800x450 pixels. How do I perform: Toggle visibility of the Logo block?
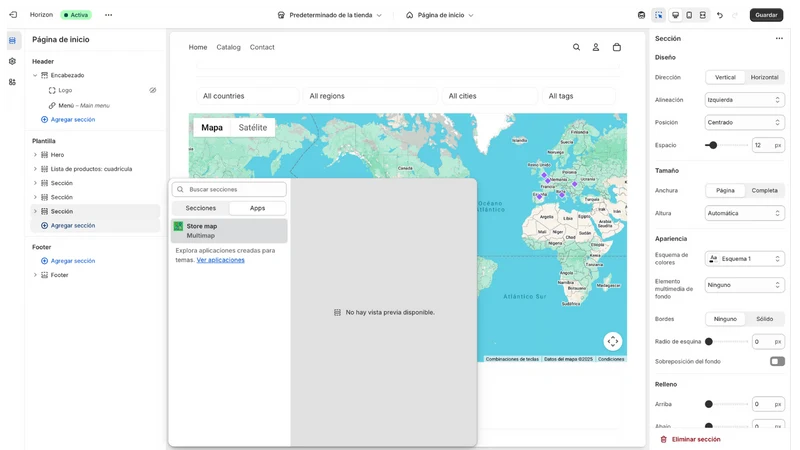click(153, 90)
